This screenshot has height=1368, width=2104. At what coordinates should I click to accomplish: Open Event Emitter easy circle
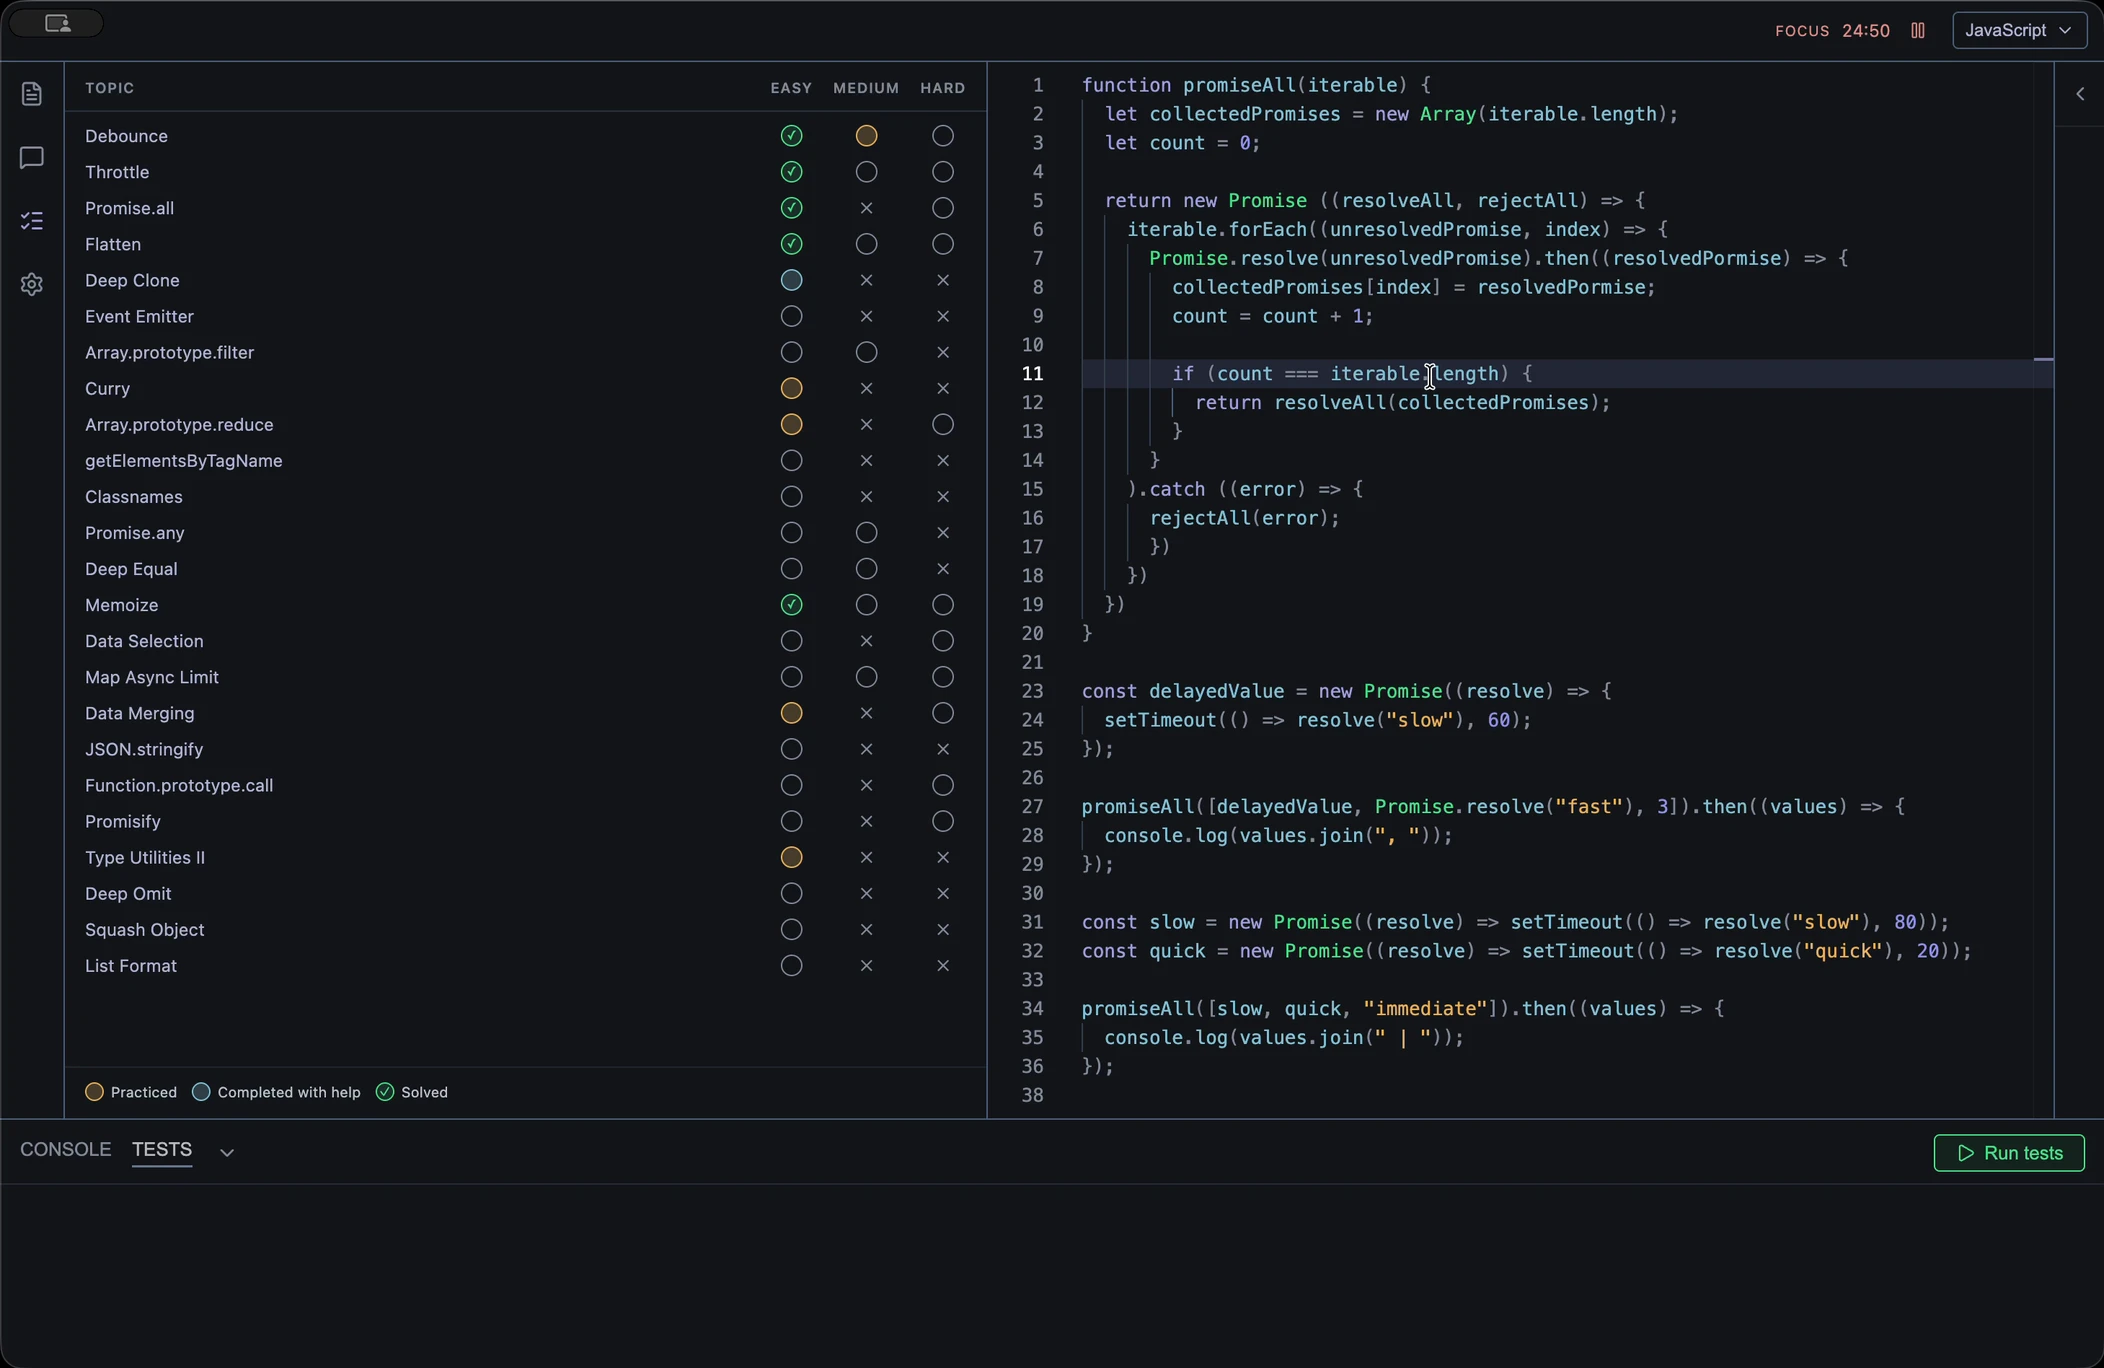[791, 316]
